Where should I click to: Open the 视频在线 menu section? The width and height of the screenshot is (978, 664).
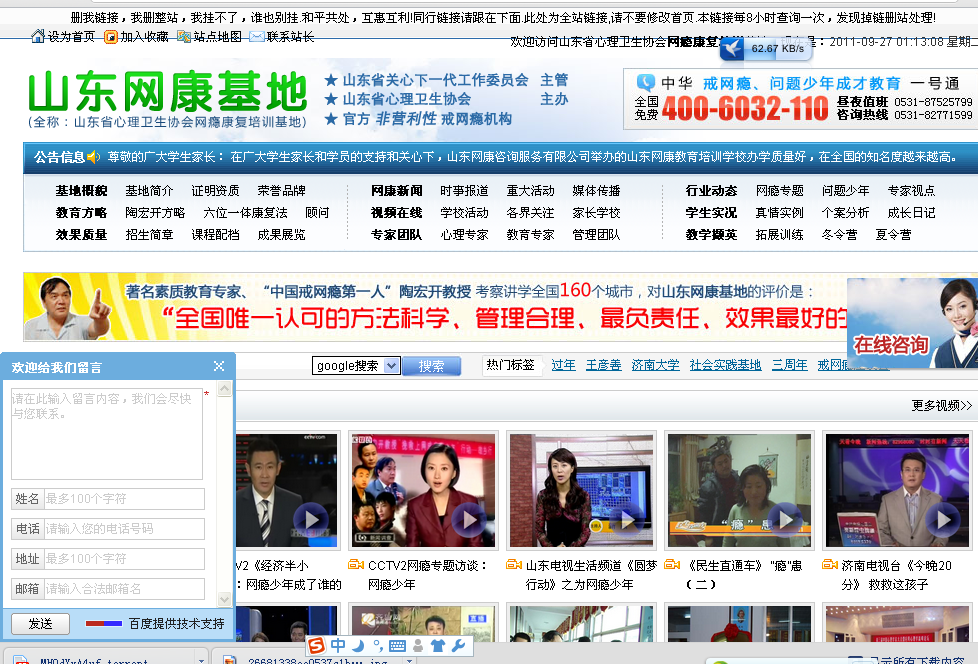[397, 213]
